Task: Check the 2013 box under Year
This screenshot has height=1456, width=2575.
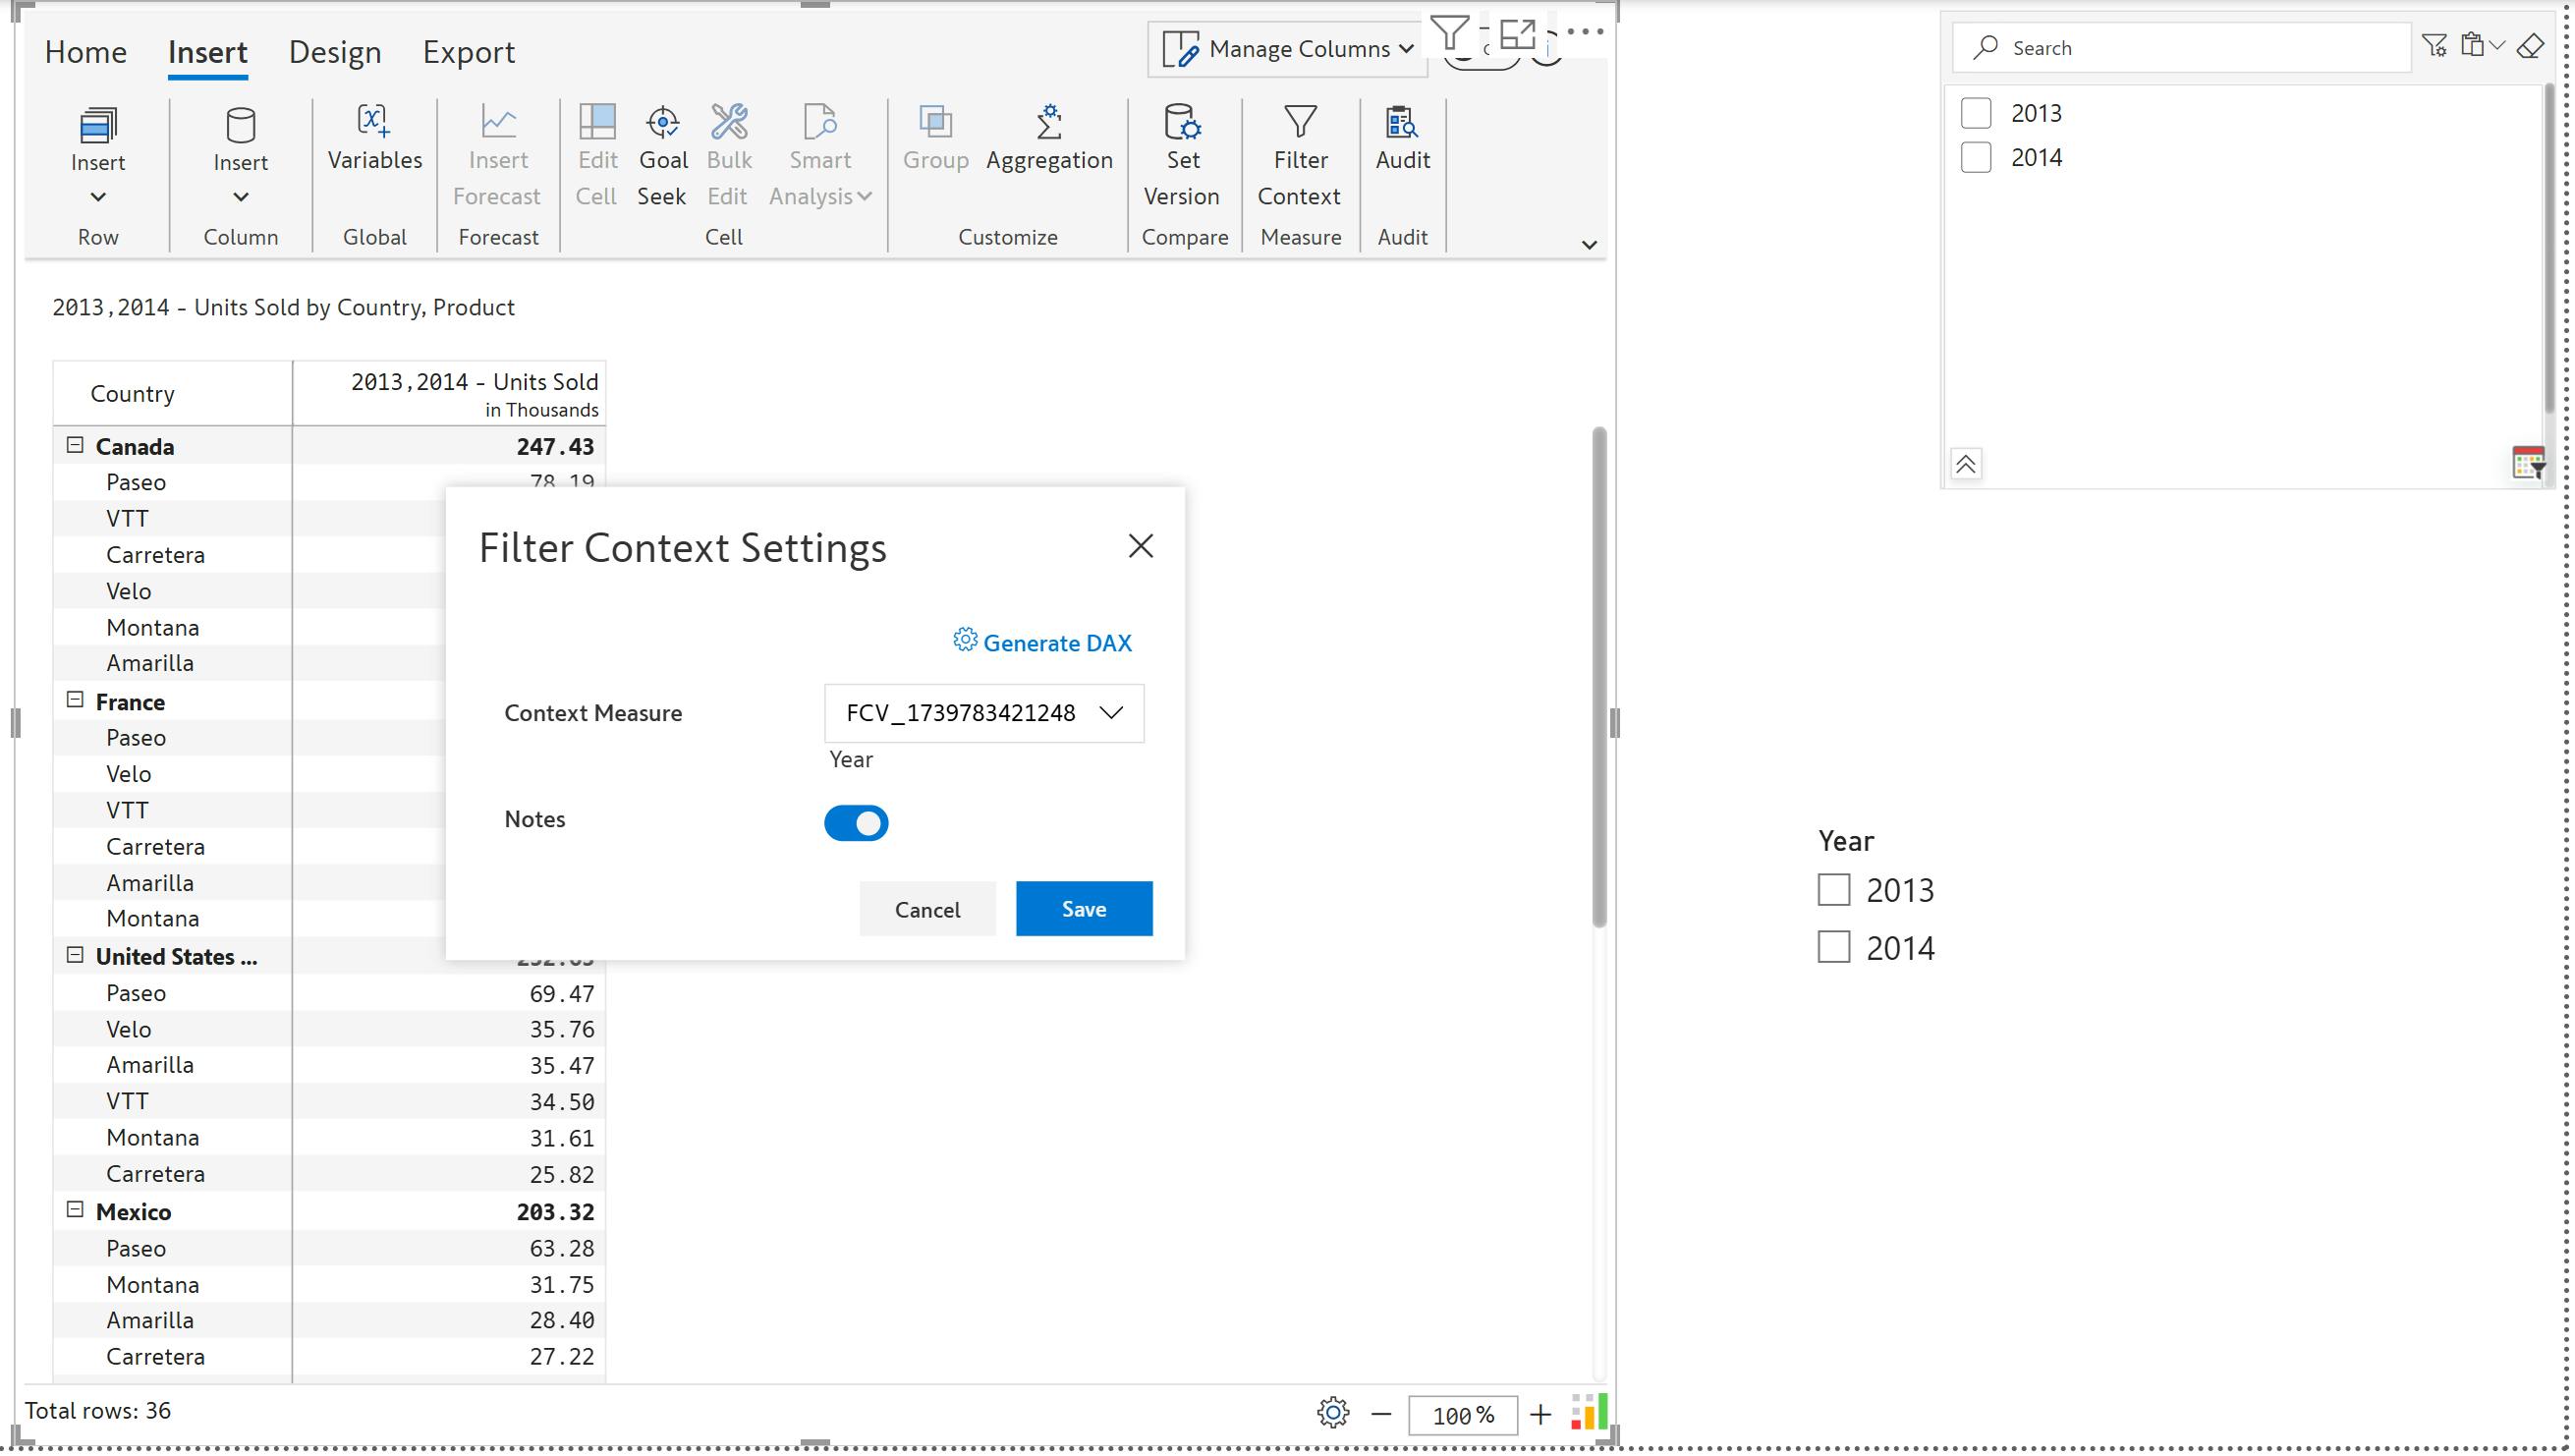Action: [1833, 889]
